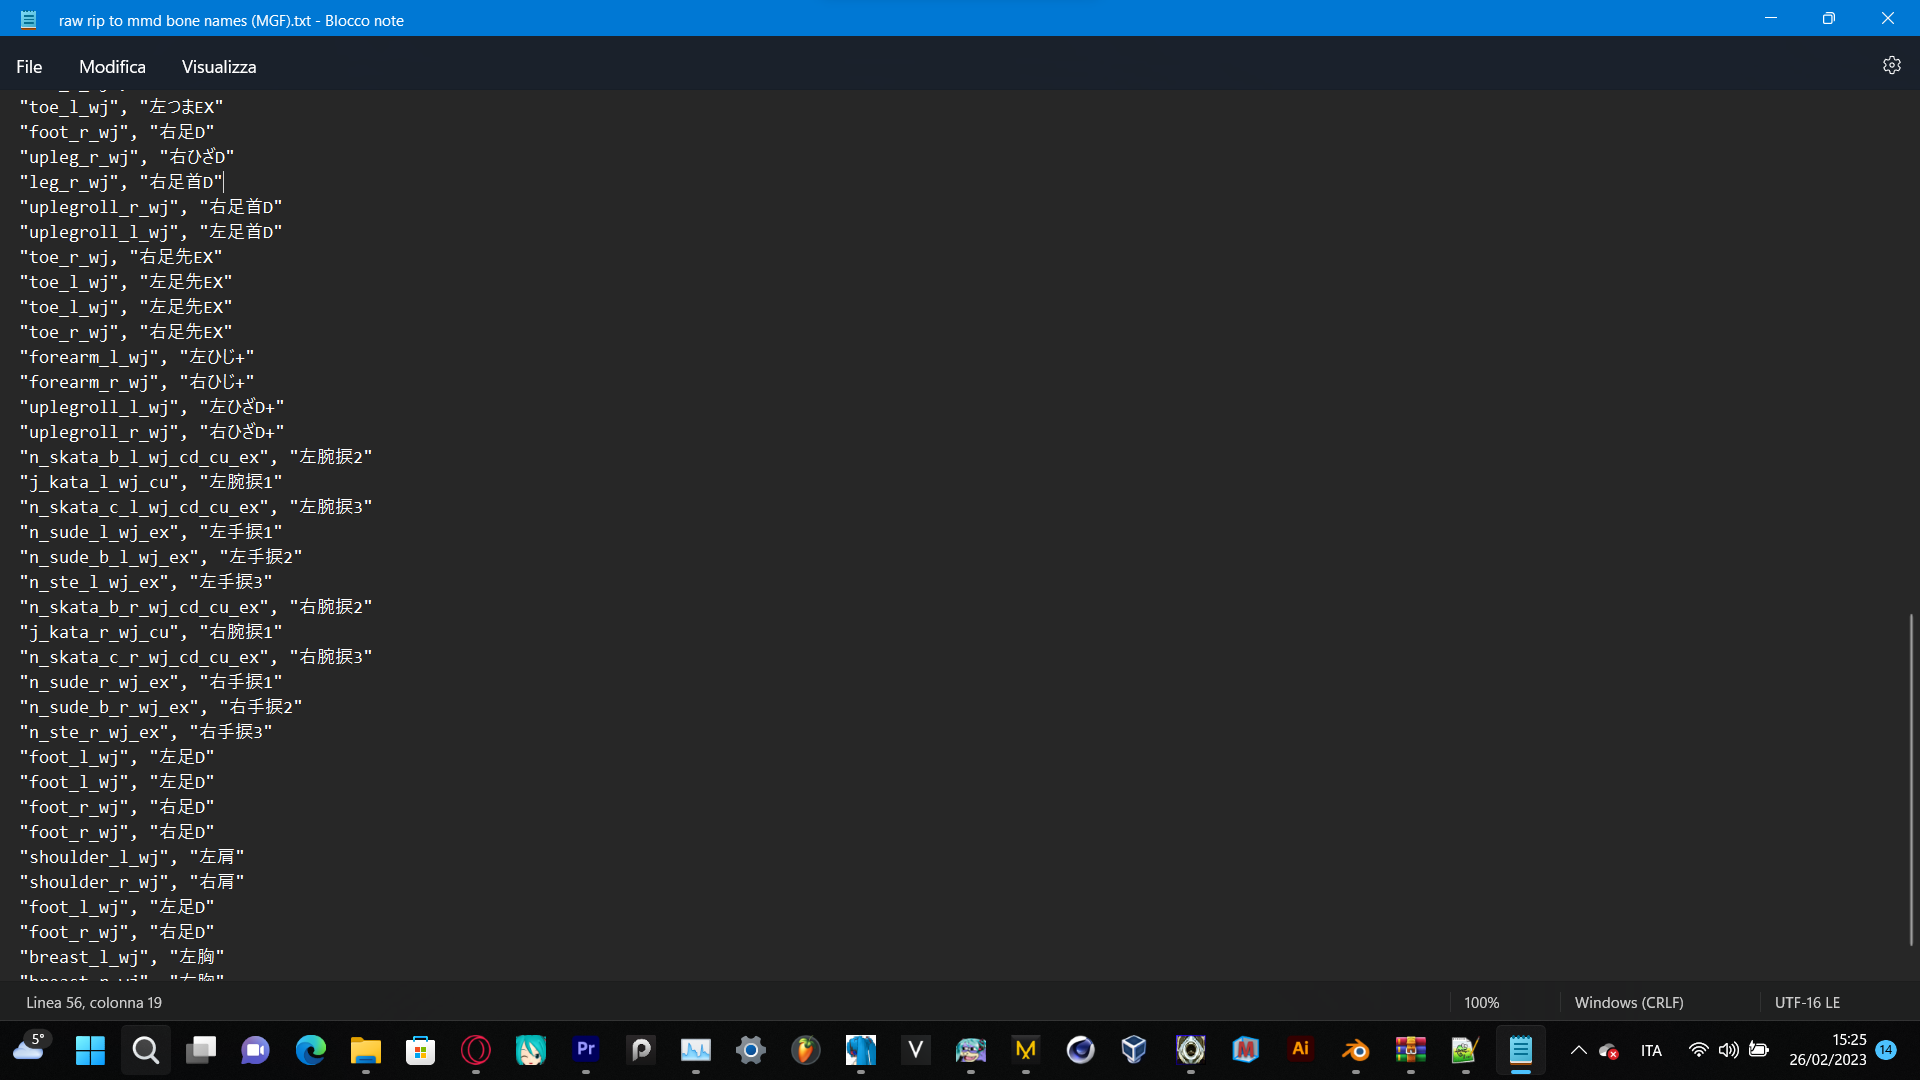Open Wi-Fi network settings tray icon

pyautogui.click(x=1698, y=1050)
